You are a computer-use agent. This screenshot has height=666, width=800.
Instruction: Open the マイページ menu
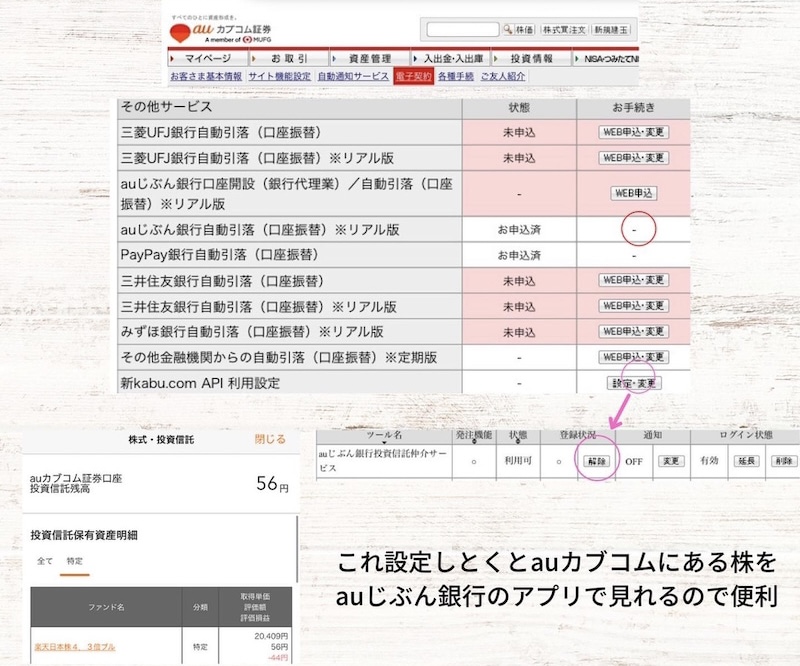[207, 59]
